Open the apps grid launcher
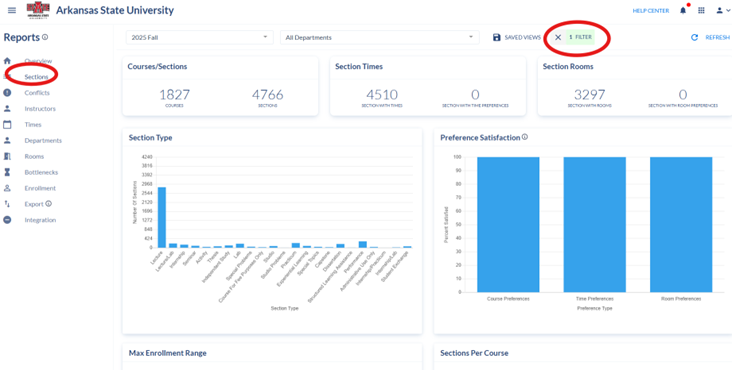 click(x=701, y=10)
